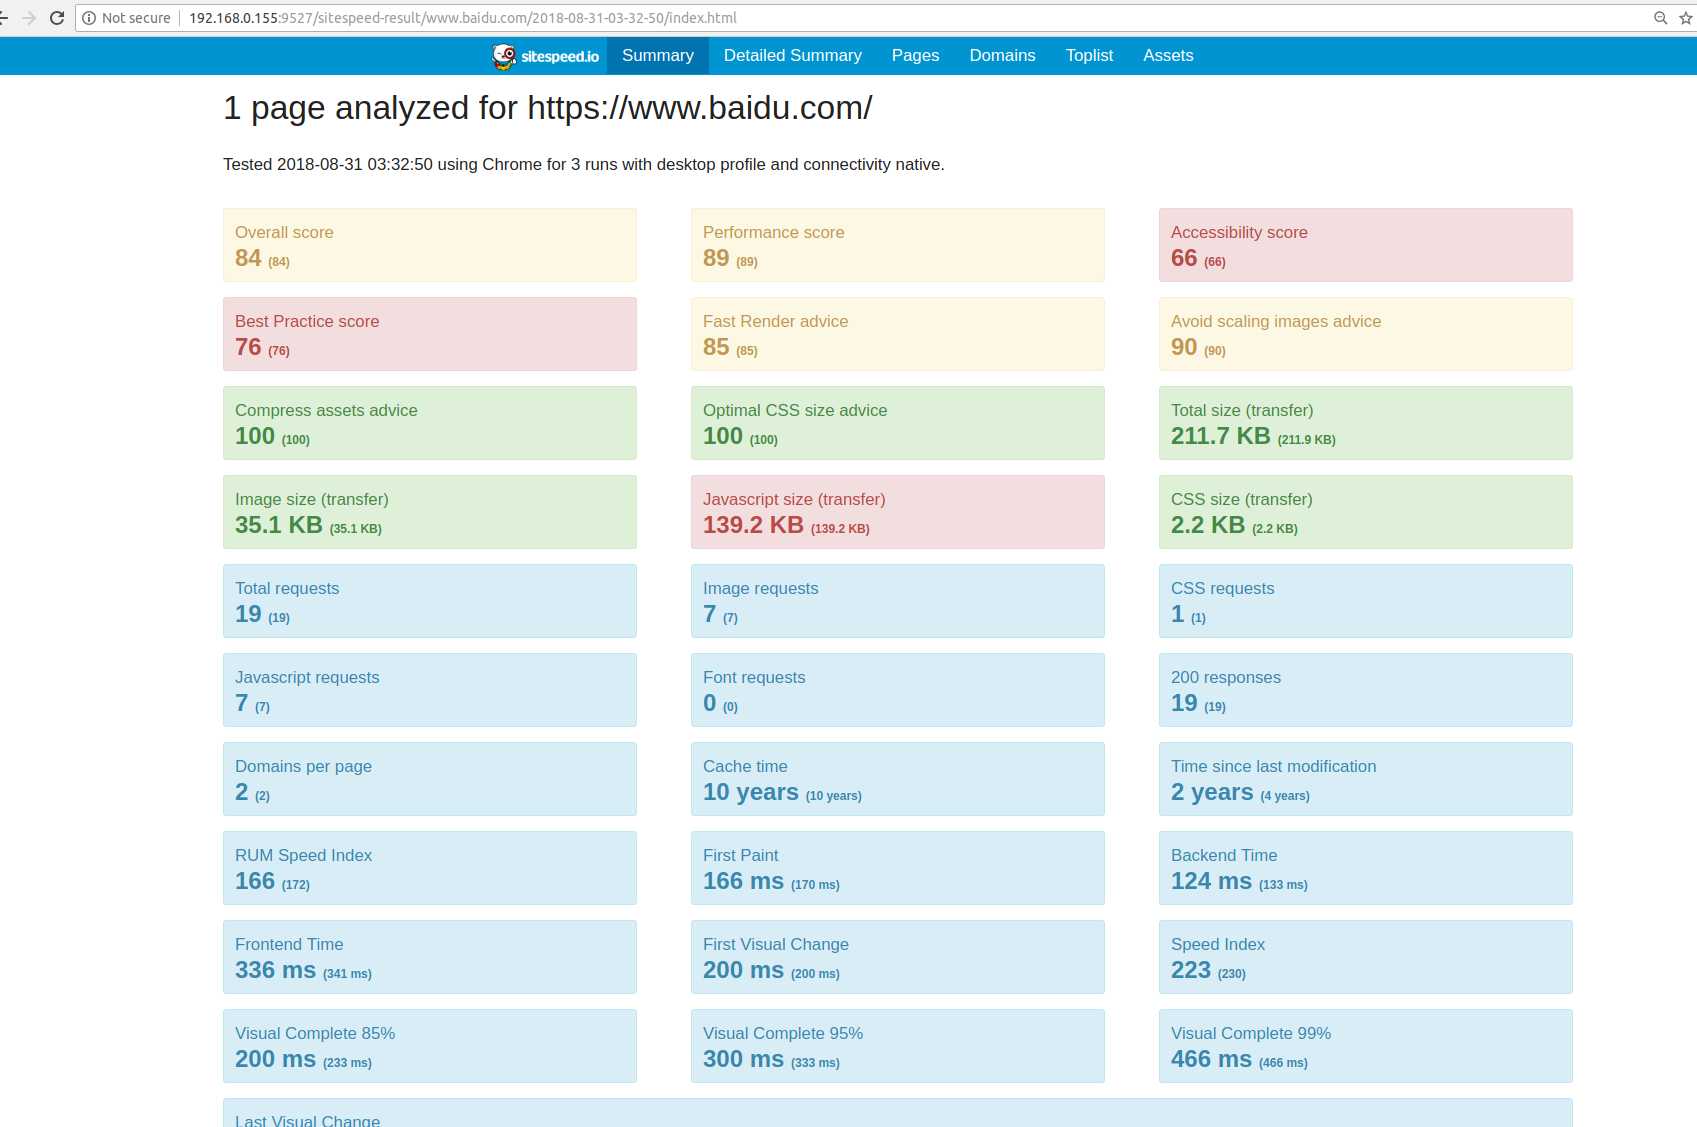Viewport: 1697px width, 1127px height.
Task: Select the Speed Index 223 value
Action: click(x=1191, y=970)
